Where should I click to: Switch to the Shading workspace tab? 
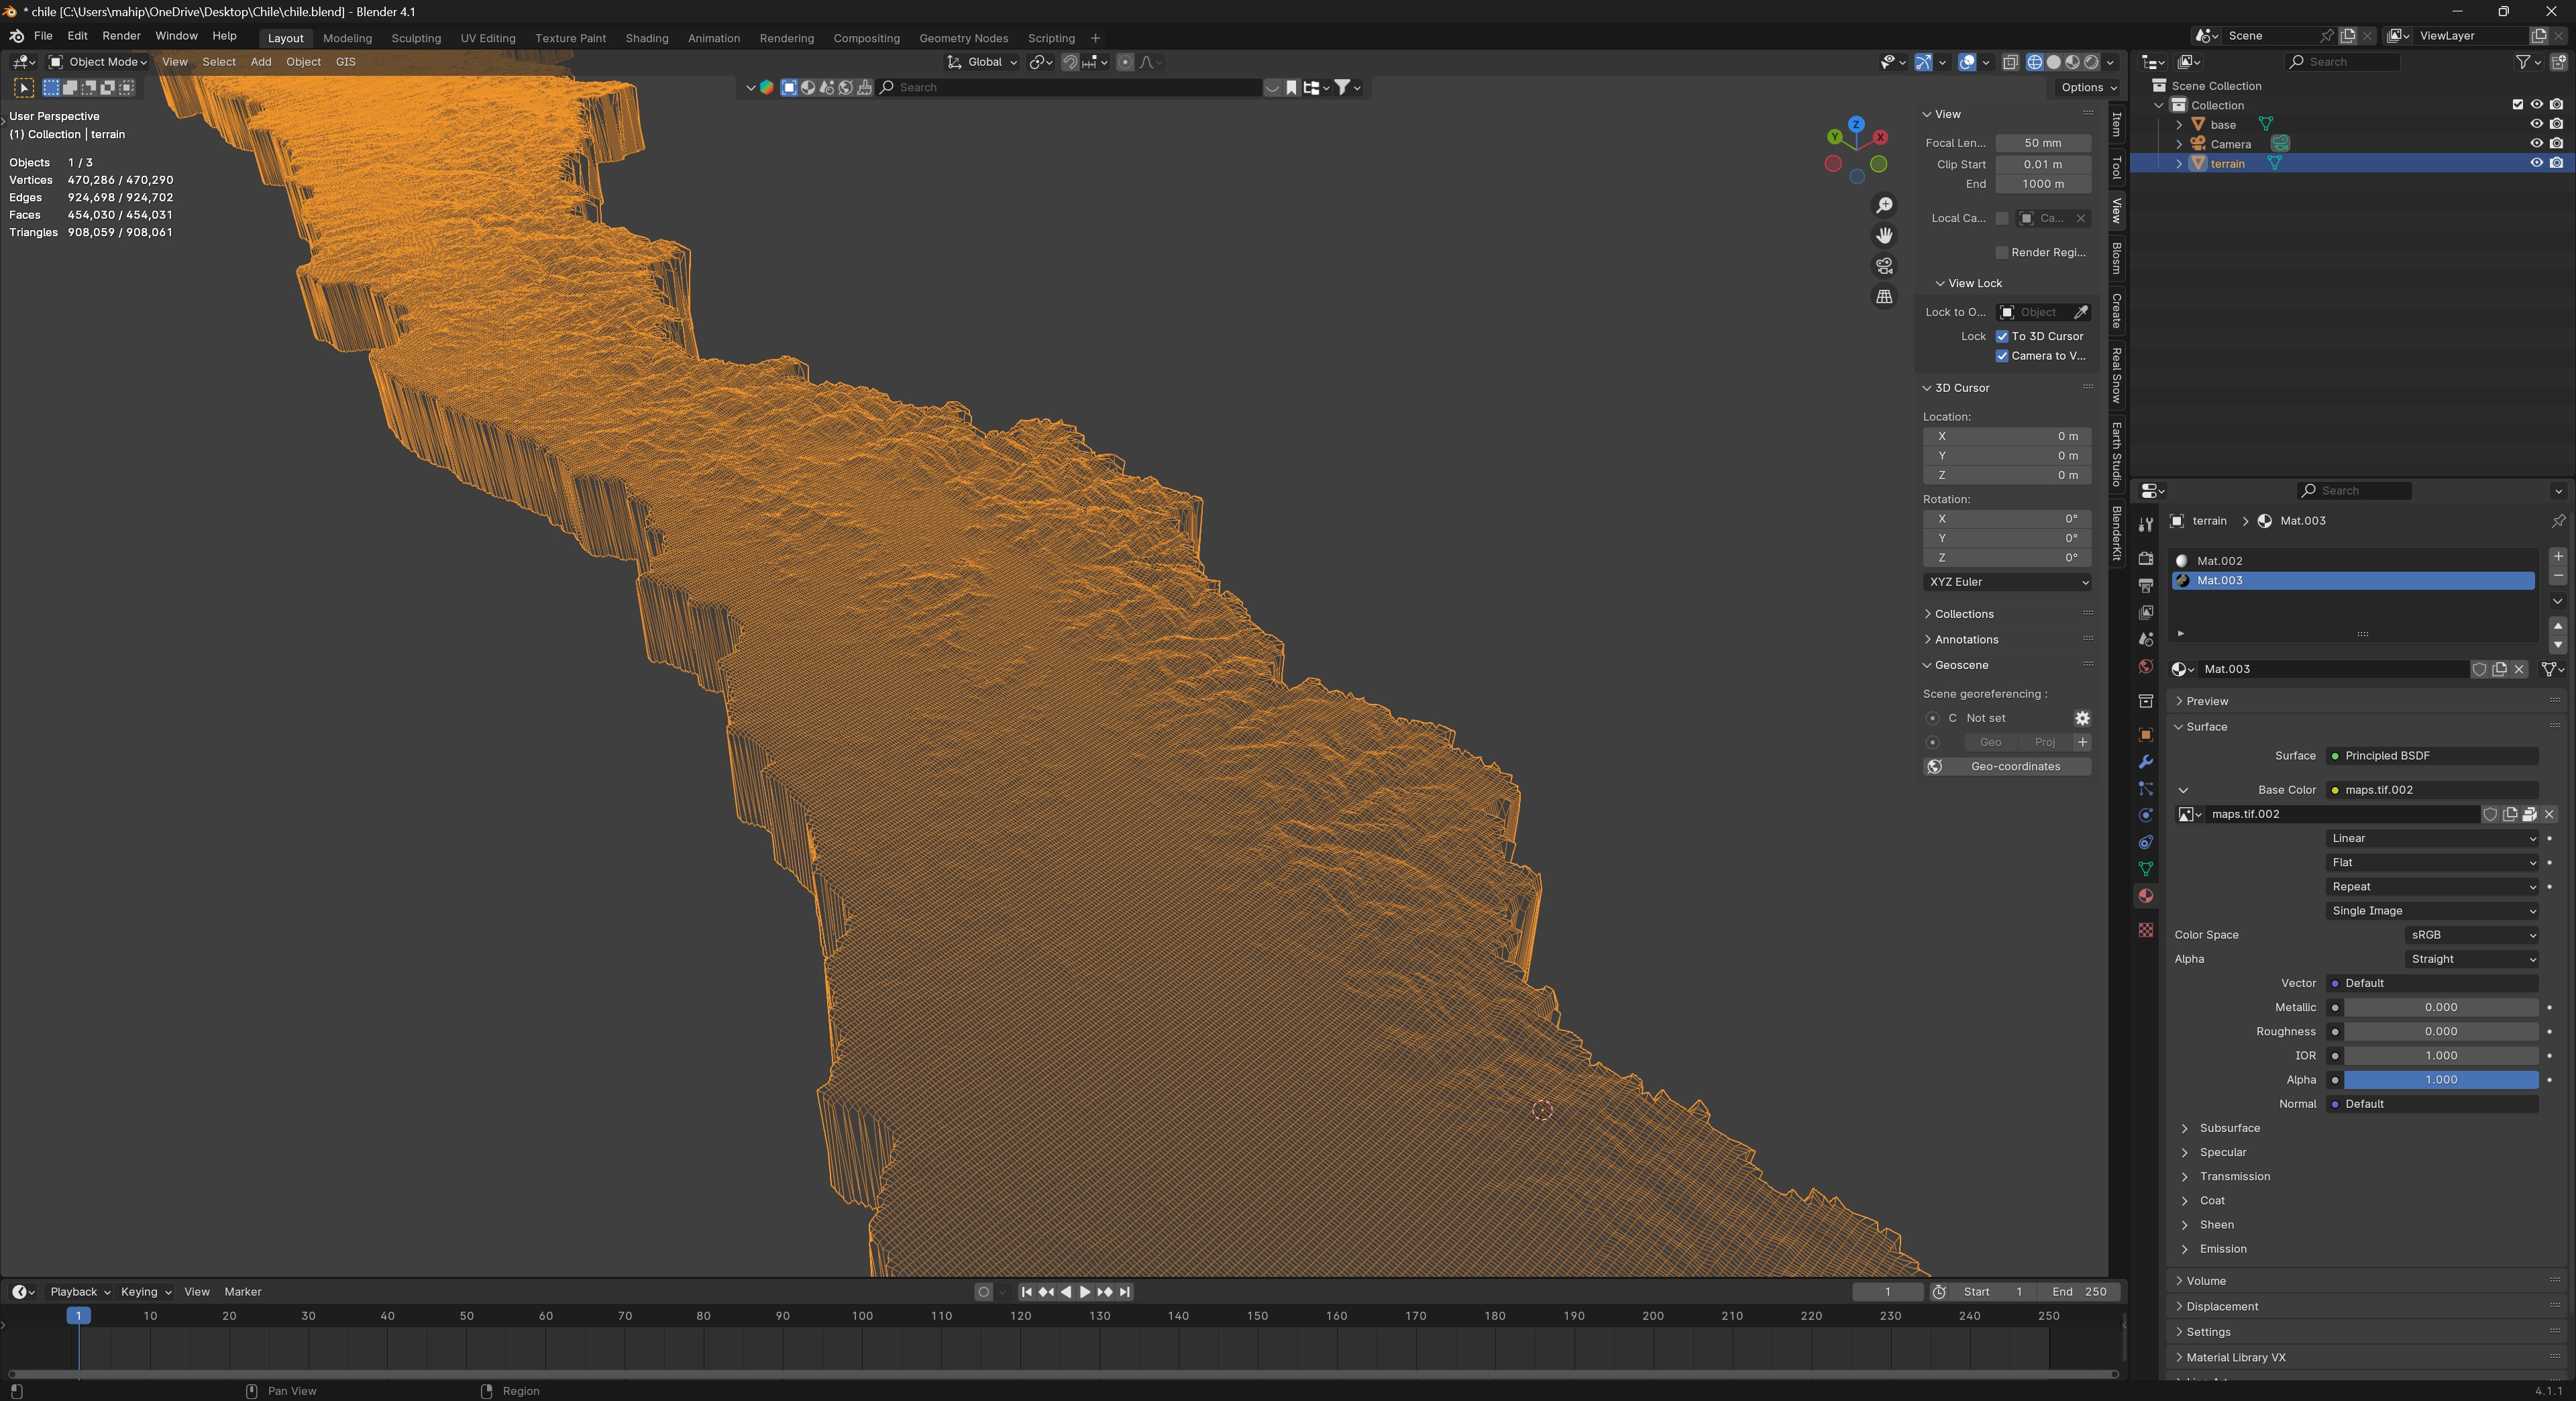click(x=646, y=38)
